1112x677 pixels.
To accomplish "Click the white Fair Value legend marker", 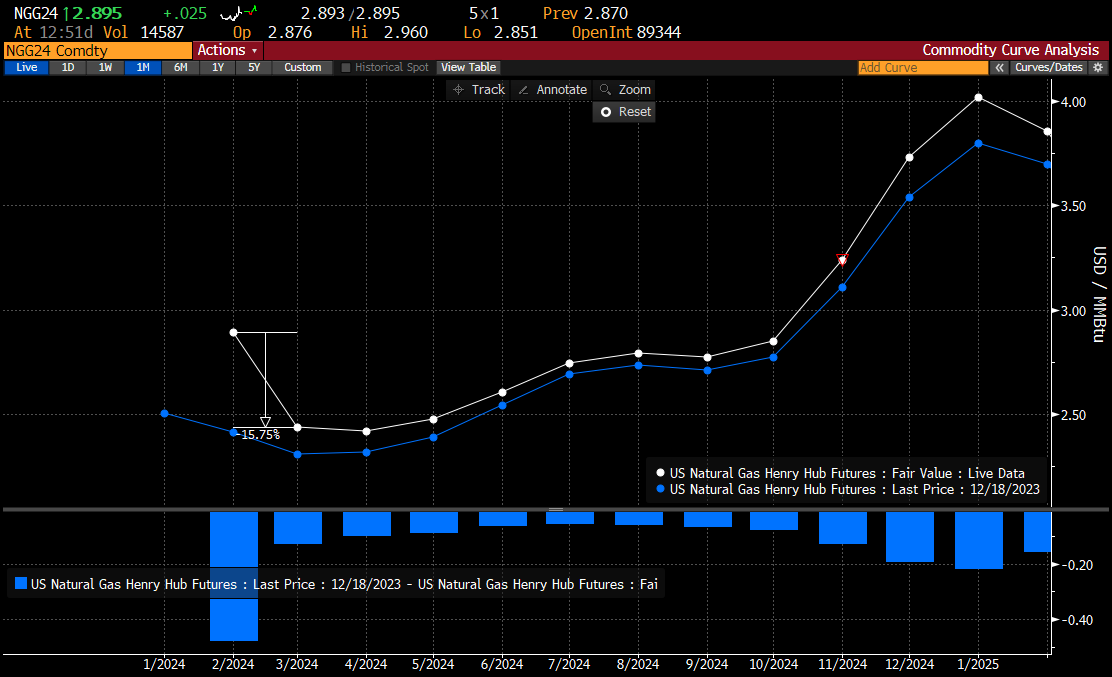I will [x=660, y=473].
